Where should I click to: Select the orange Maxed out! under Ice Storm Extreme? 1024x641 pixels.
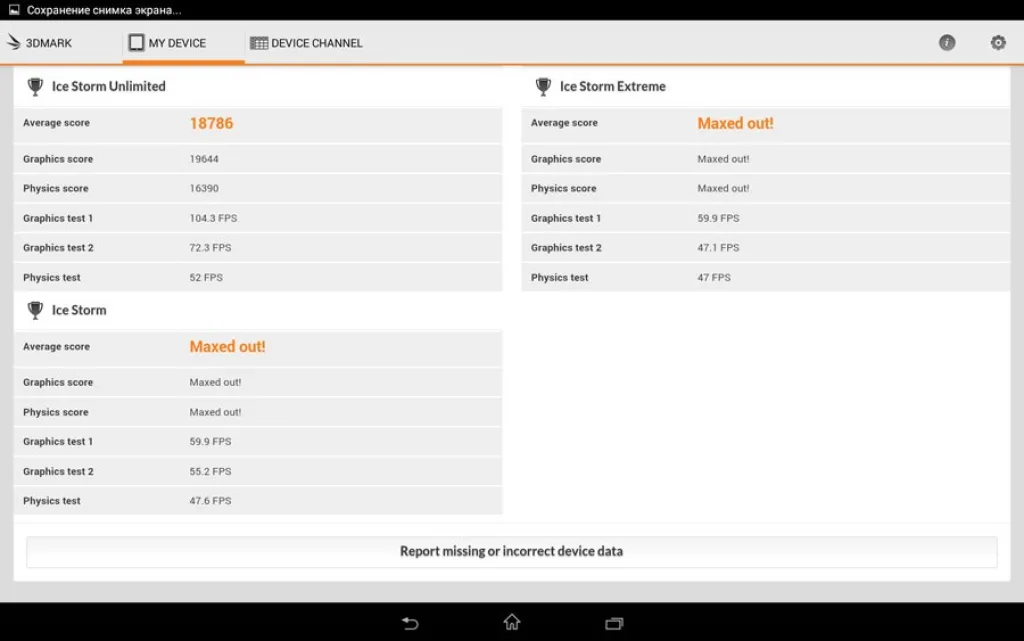(x=735, y=123)
